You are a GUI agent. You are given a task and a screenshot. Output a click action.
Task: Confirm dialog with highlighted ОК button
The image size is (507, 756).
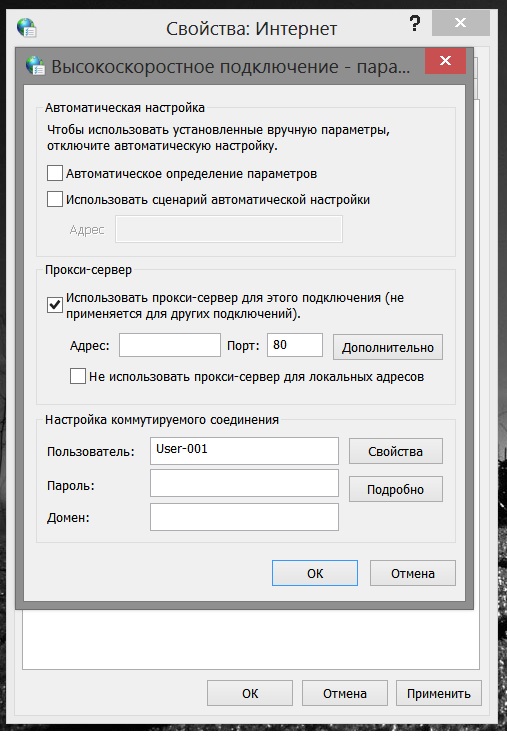315,573
